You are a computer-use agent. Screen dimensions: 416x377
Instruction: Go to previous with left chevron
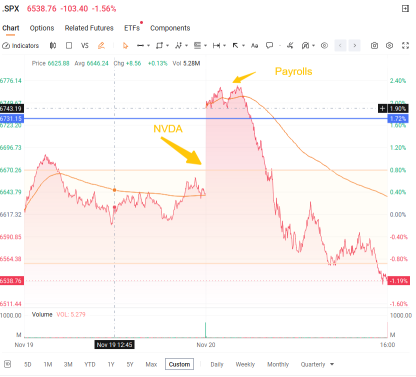pyautogui.click(x=340, y=45)
